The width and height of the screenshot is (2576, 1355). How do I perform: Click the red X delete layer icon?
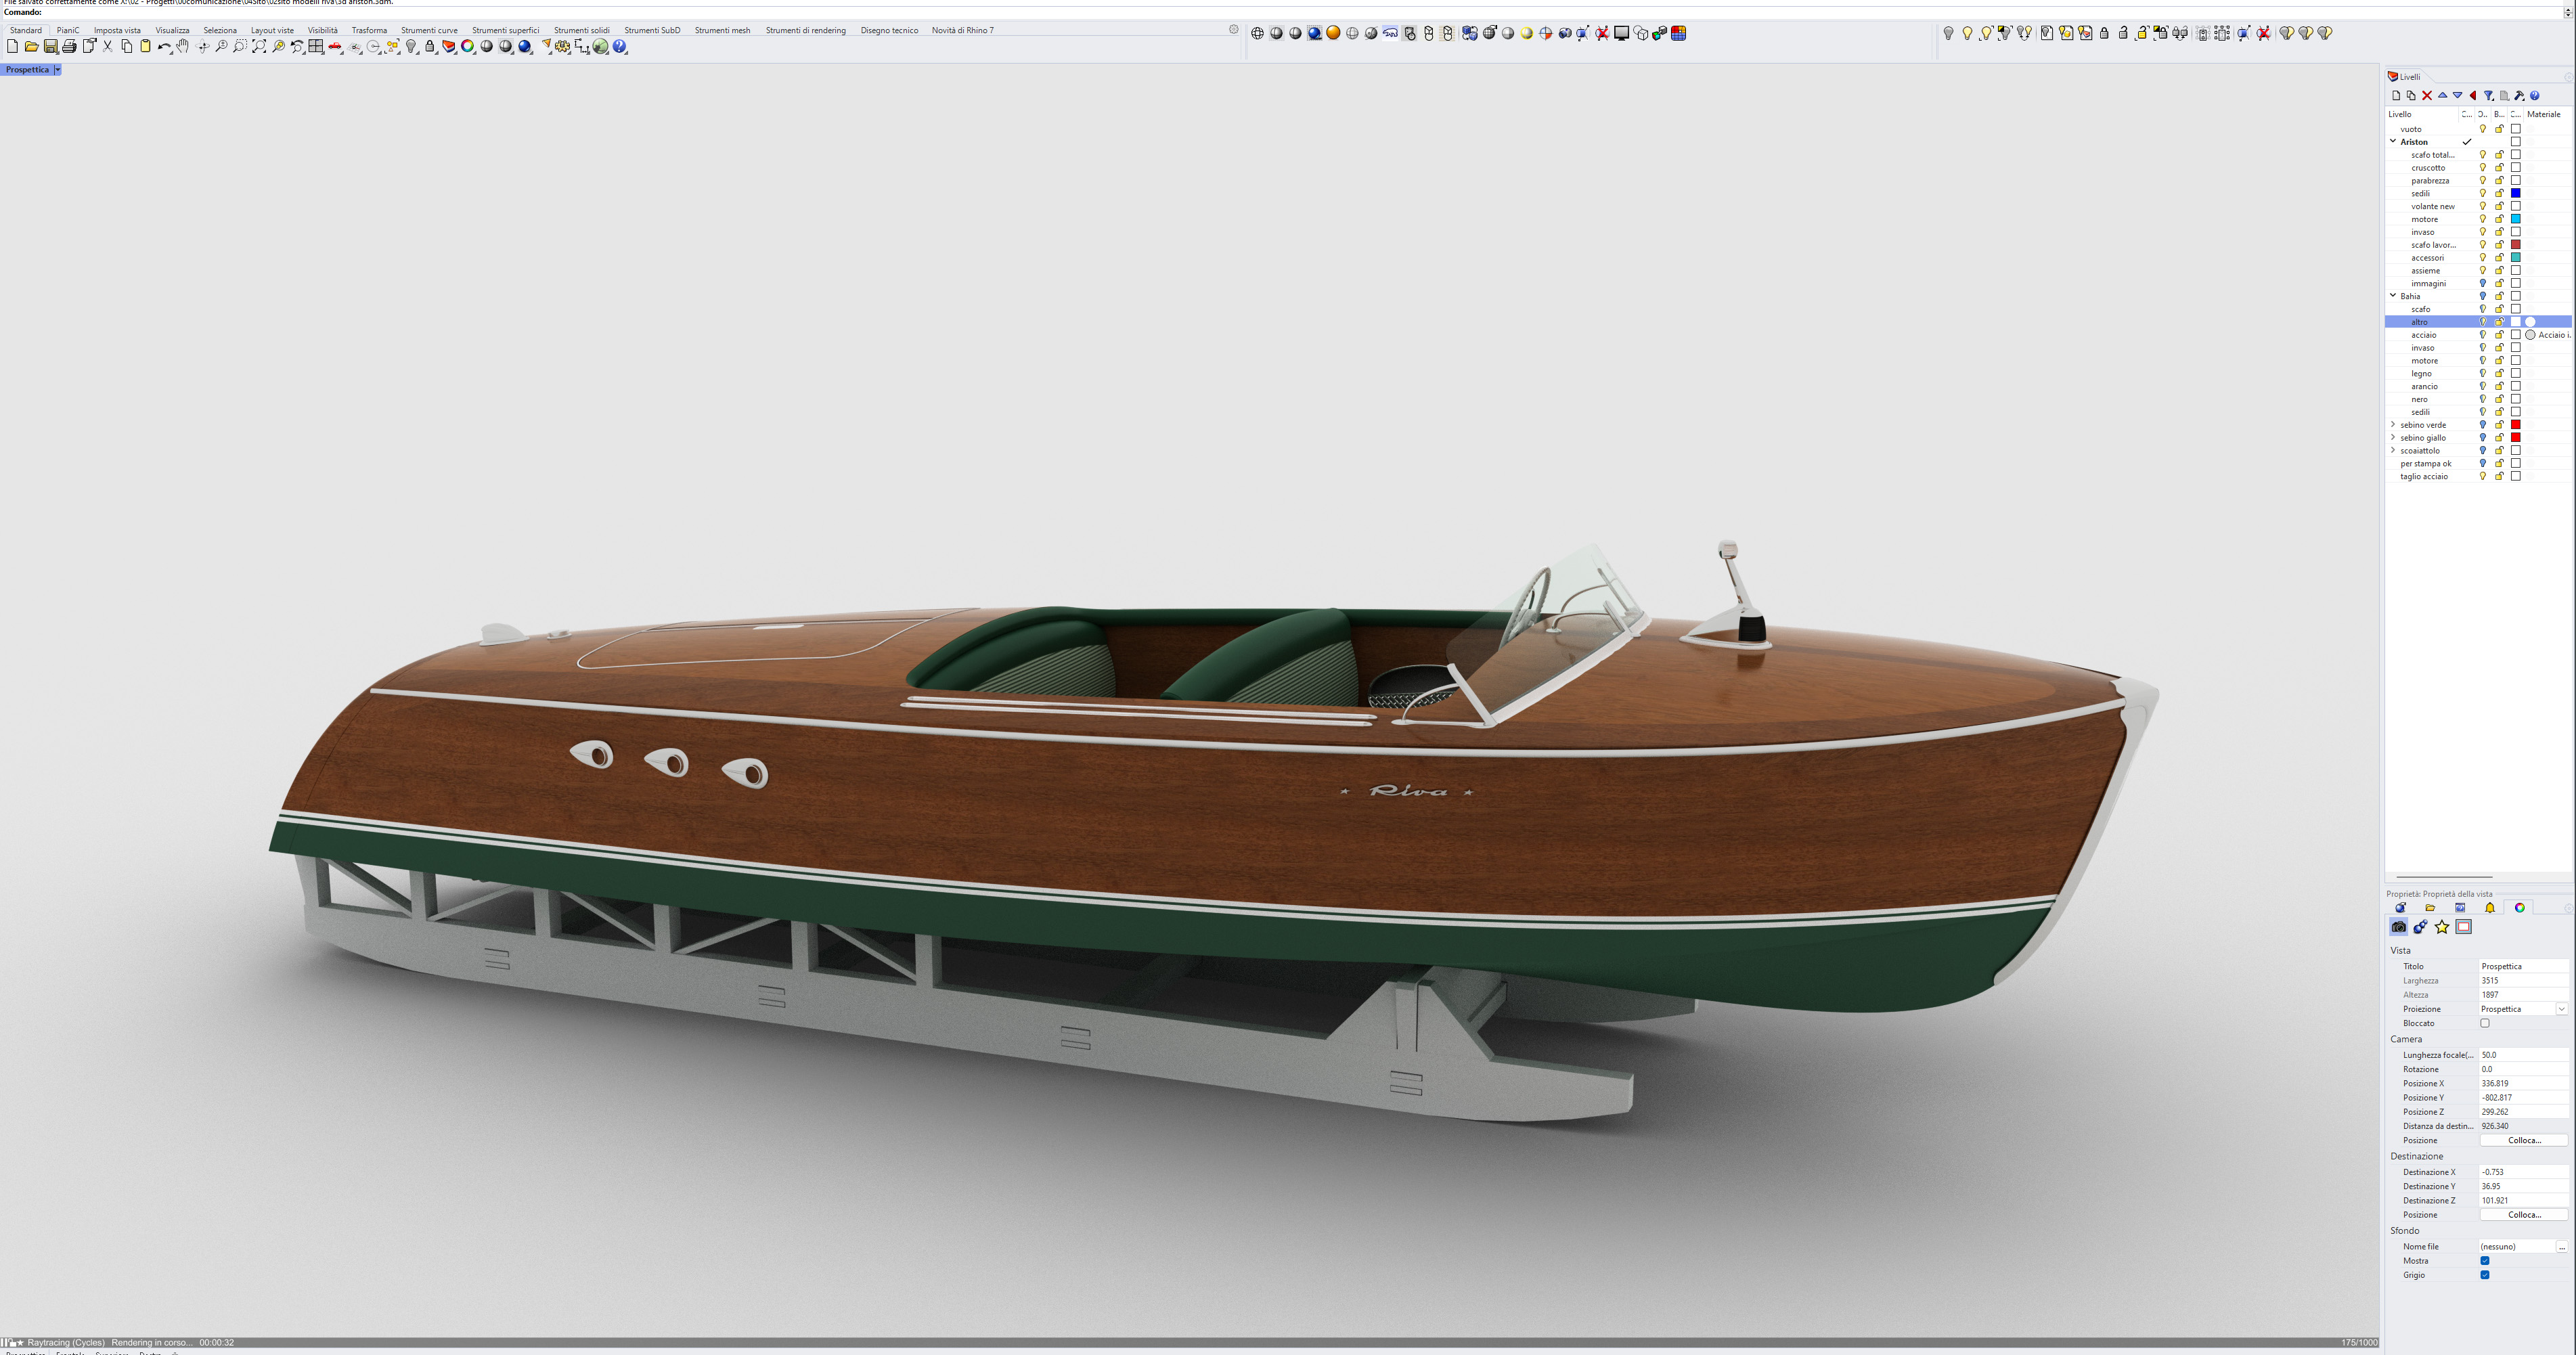click(2426, 96)
